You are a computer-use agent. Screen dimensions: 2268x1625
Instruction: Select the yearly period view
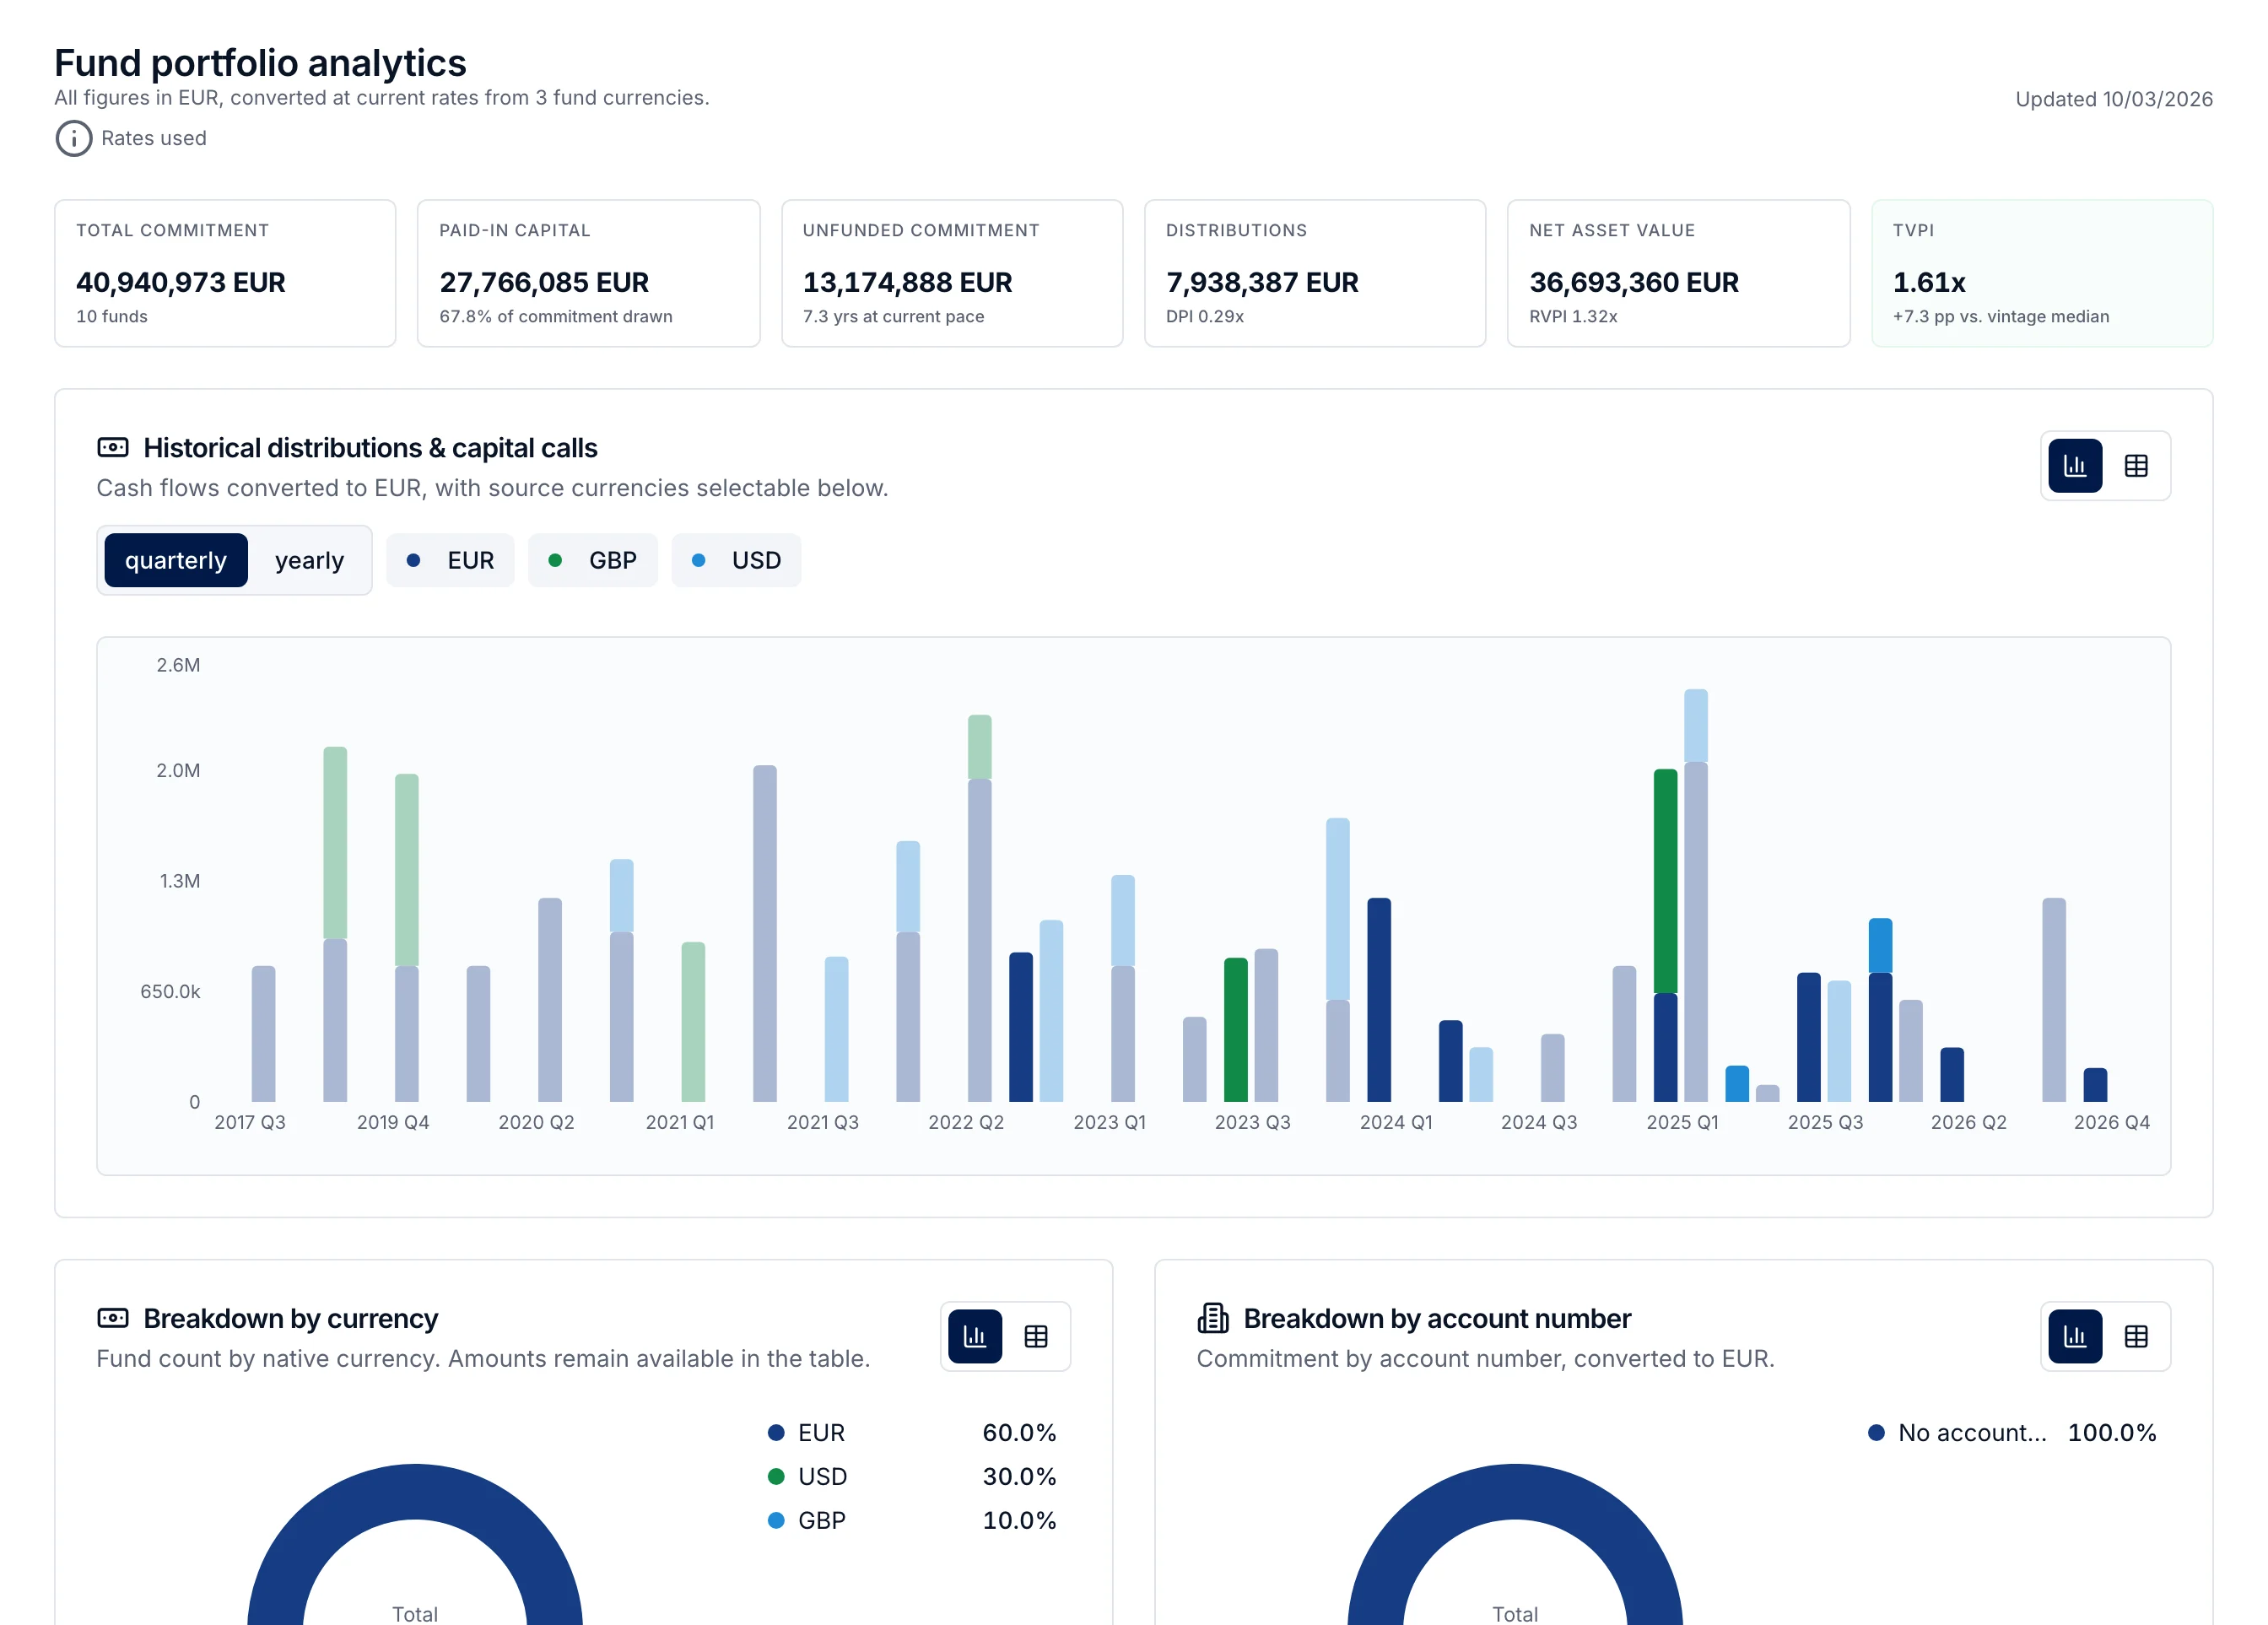(x=309, y=560)
